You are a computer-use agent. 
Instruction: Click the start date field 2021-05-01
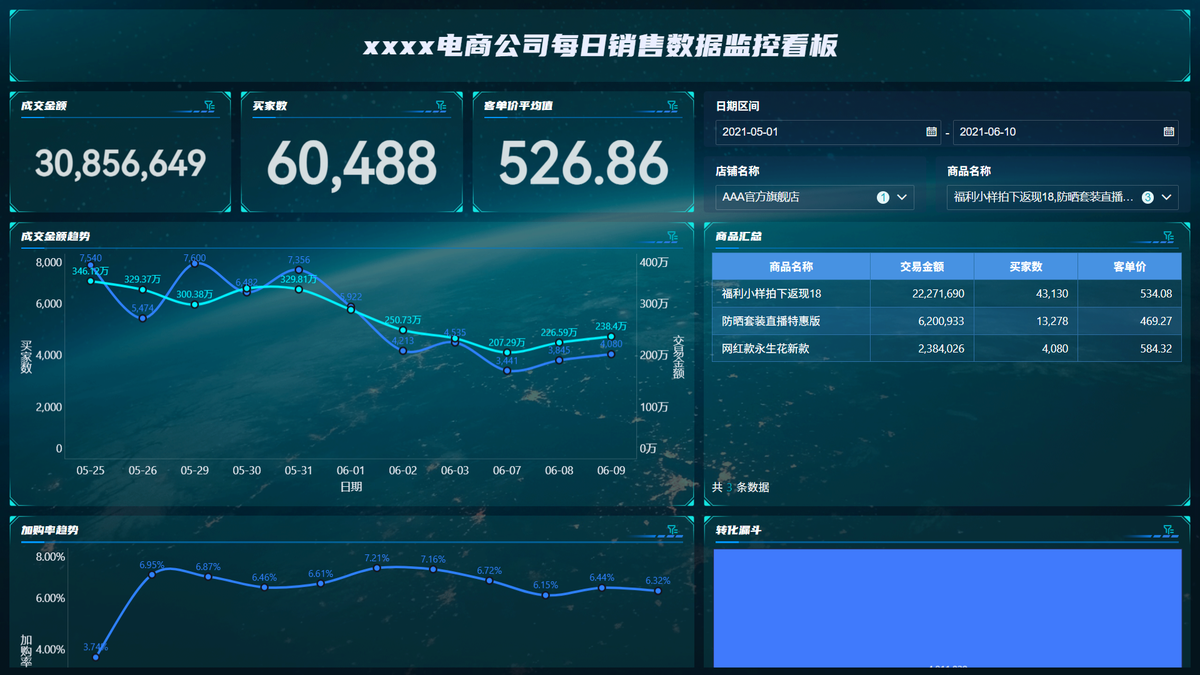pos(828,132)
